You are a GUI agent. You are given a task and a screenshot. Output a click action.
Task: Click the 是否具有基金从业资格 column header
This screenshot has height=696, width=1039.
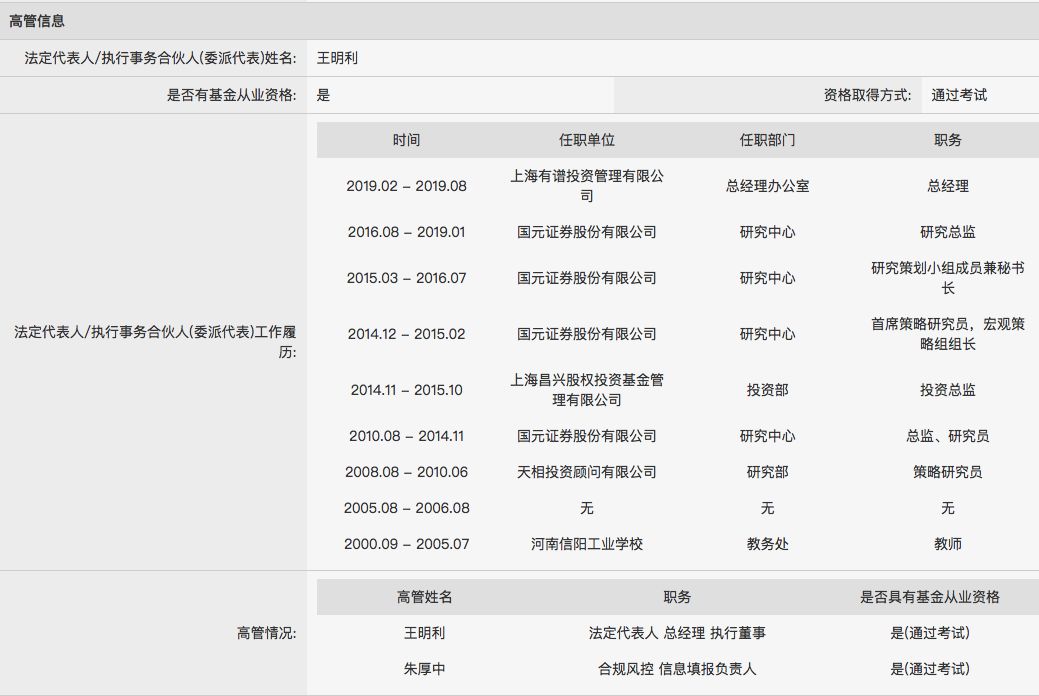point(930,597)
